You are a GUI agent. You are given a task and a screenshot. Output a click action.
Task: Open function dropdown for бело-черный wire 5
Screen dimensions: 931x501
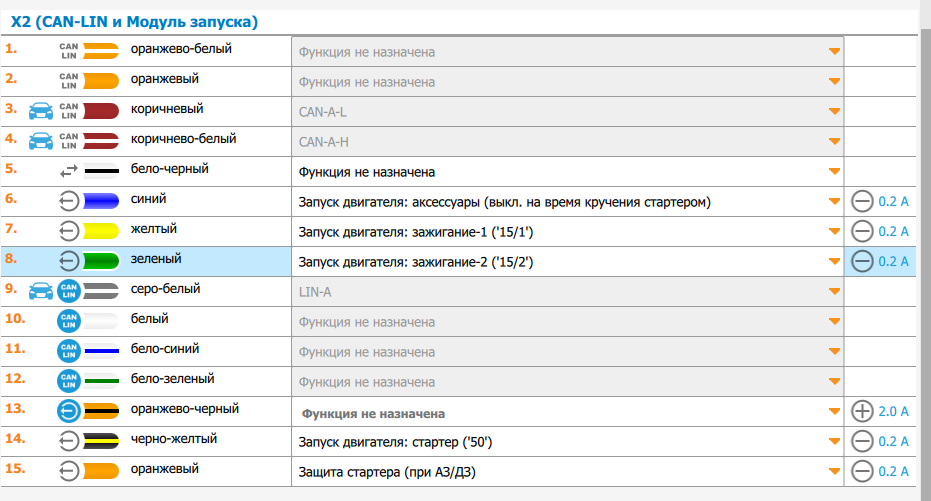pos(567,172)
